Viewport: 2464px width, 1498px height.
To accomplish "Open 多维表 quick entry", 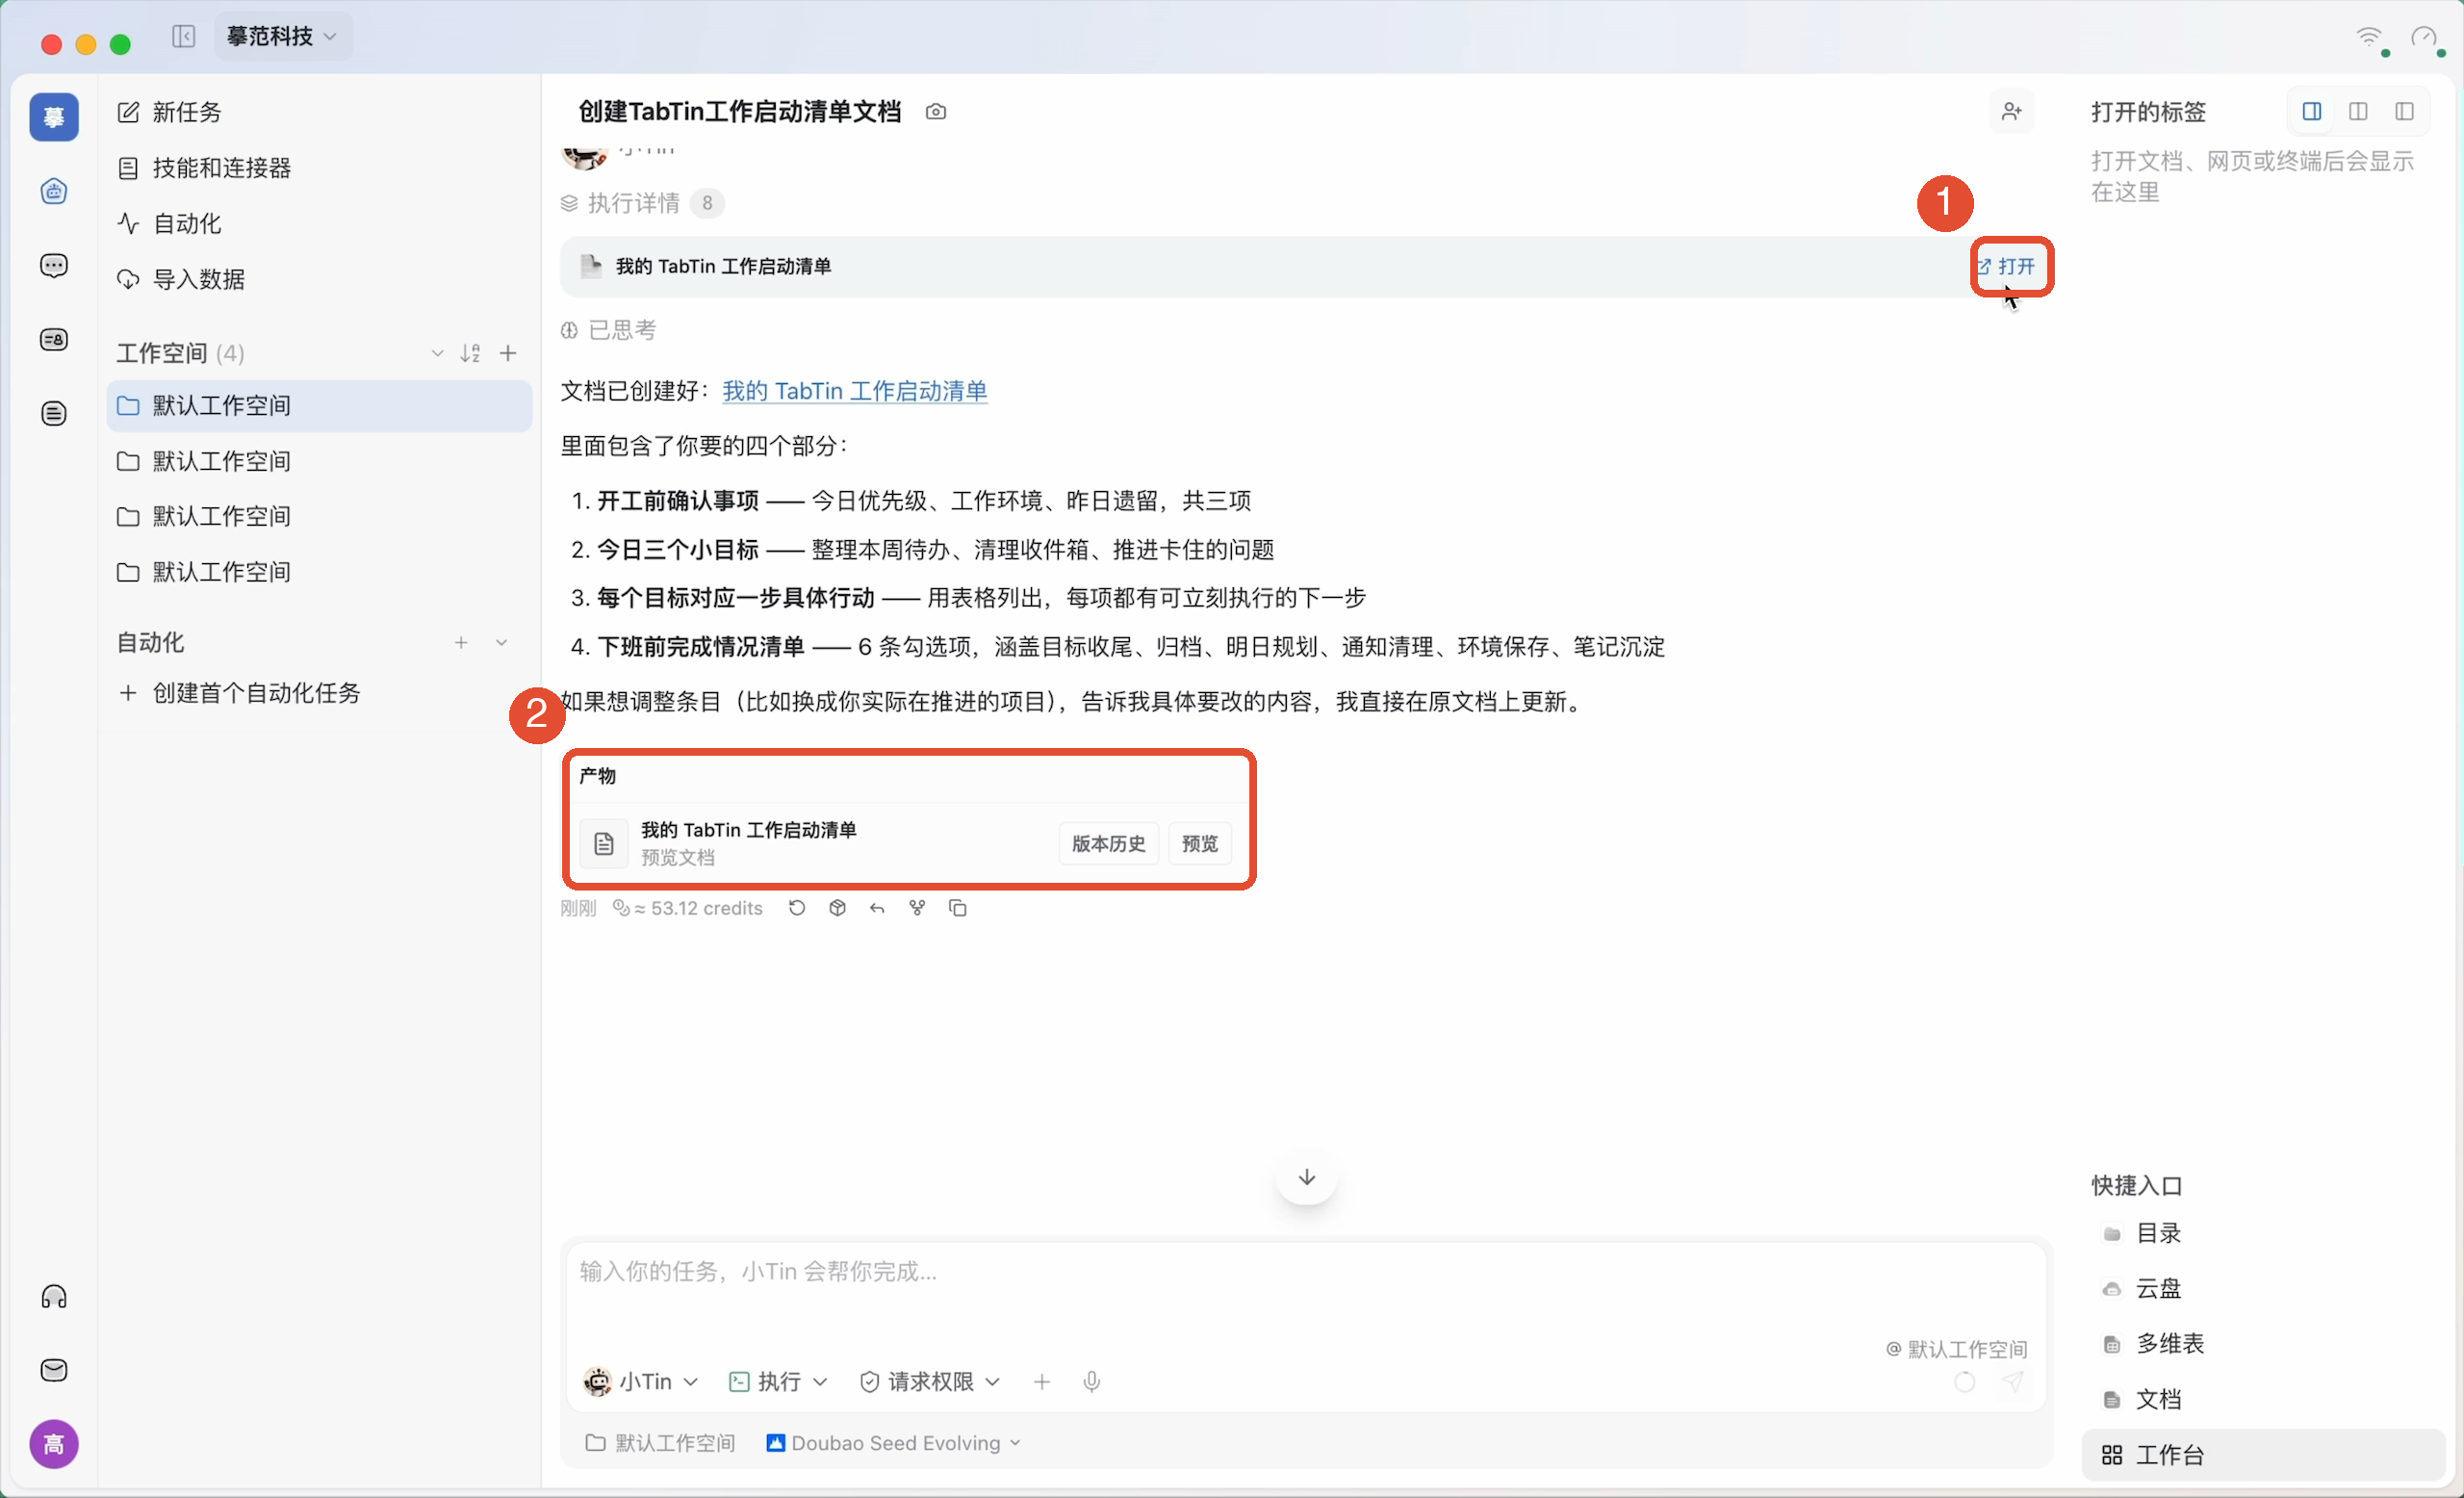I will tap(2264, 1343).
